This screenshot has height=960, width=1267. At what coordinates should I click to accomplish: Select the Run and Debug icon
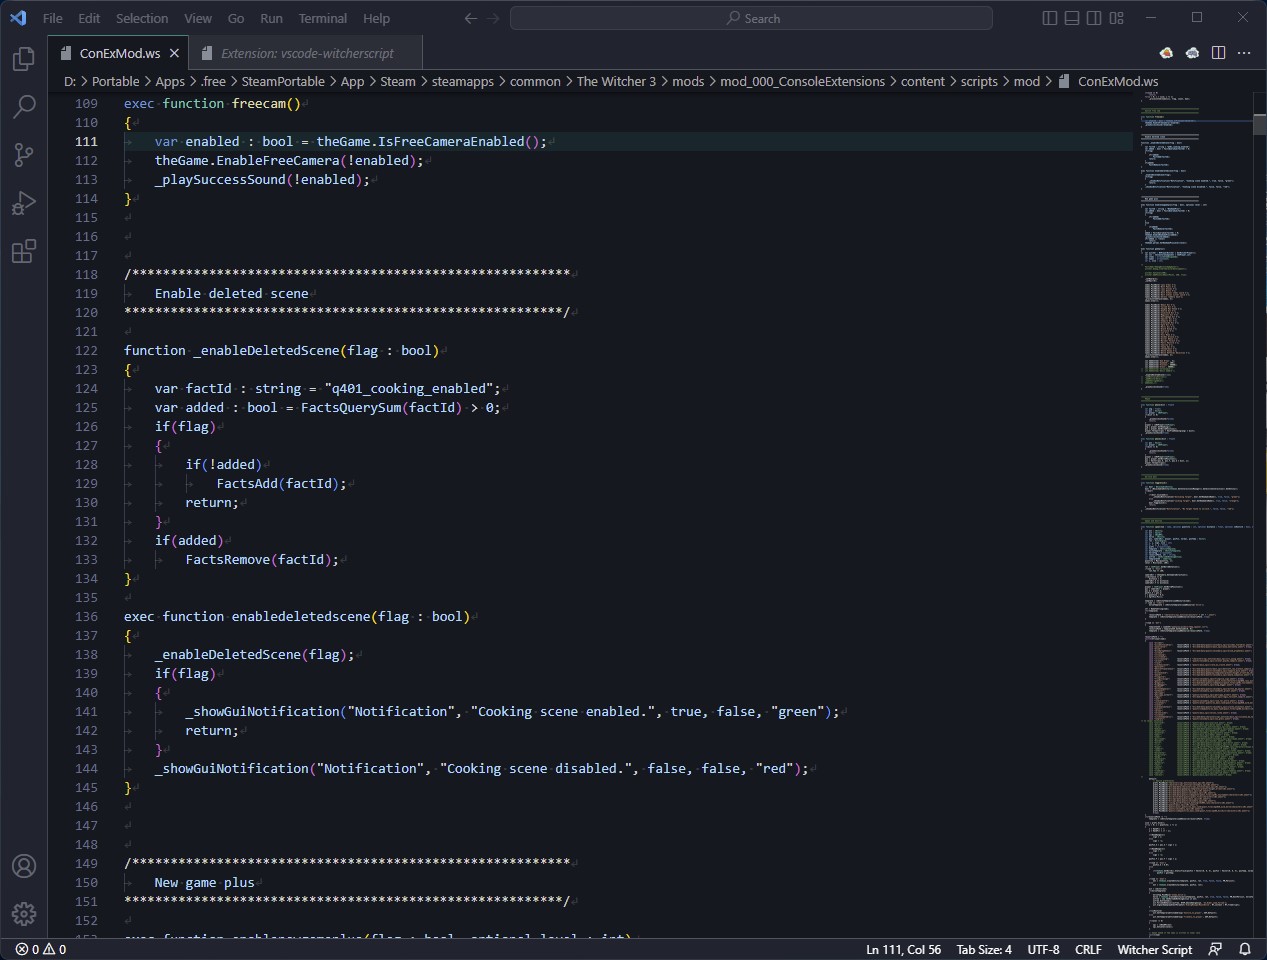coord(23,203)
